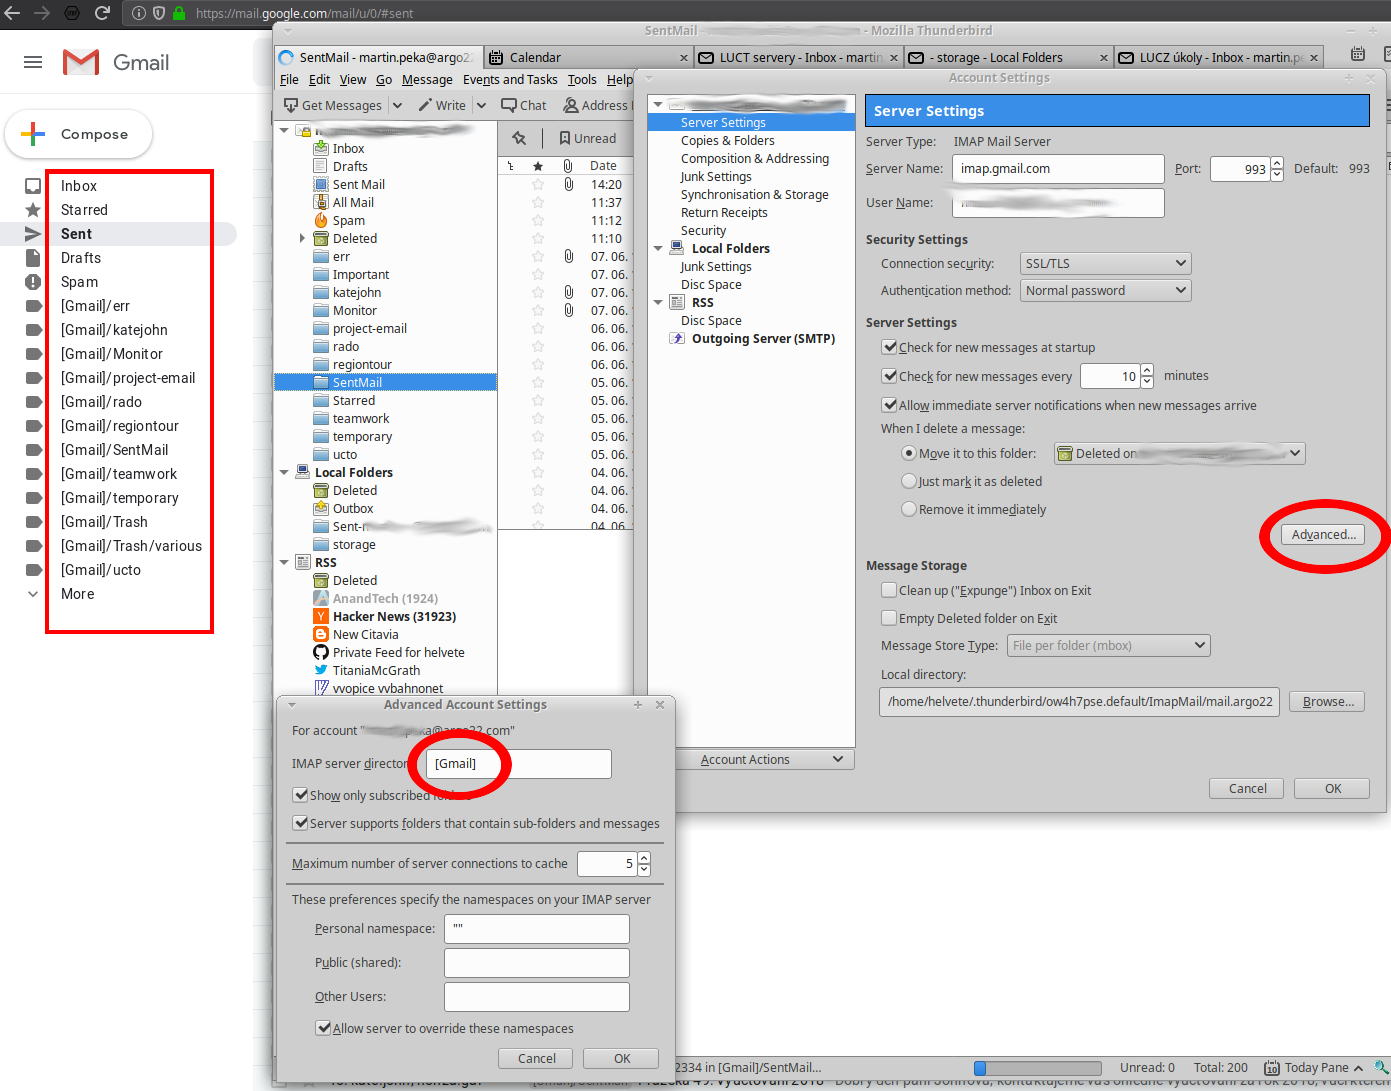Image resolution: width=1391 pixels, height=1091 pixels.
Task: Open Authentication method dropdown
Action: (x=1105, y=290)
